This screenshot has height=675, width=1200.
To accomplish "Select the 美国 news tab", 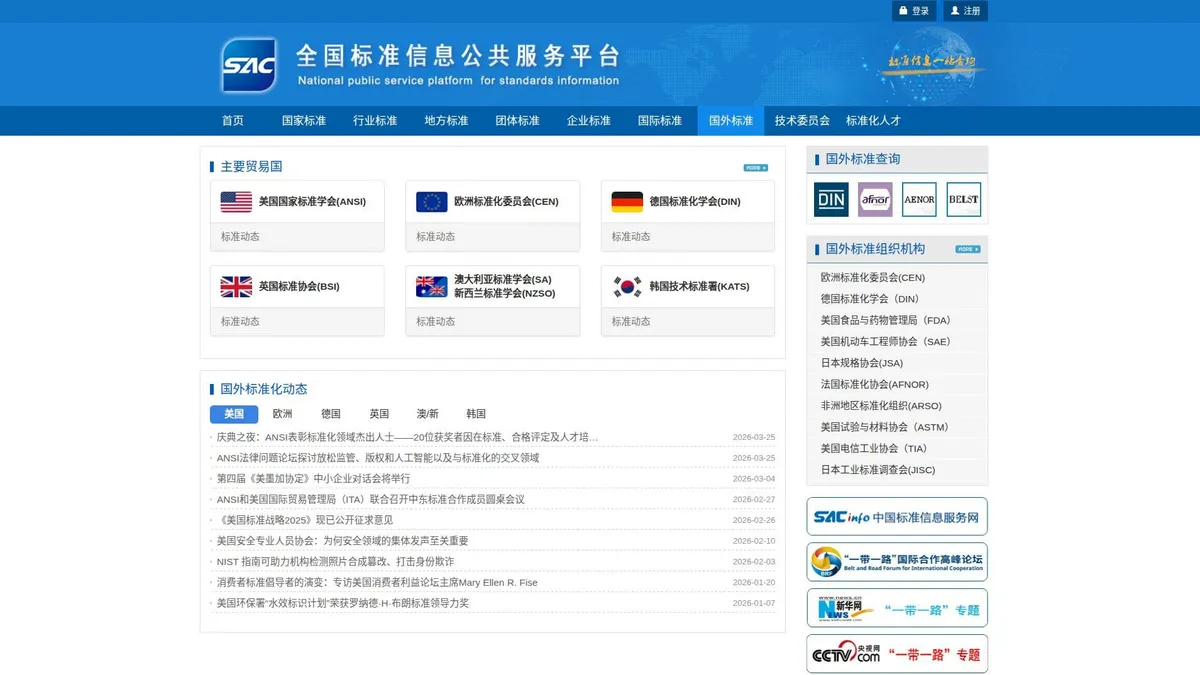I will (234, 414).
